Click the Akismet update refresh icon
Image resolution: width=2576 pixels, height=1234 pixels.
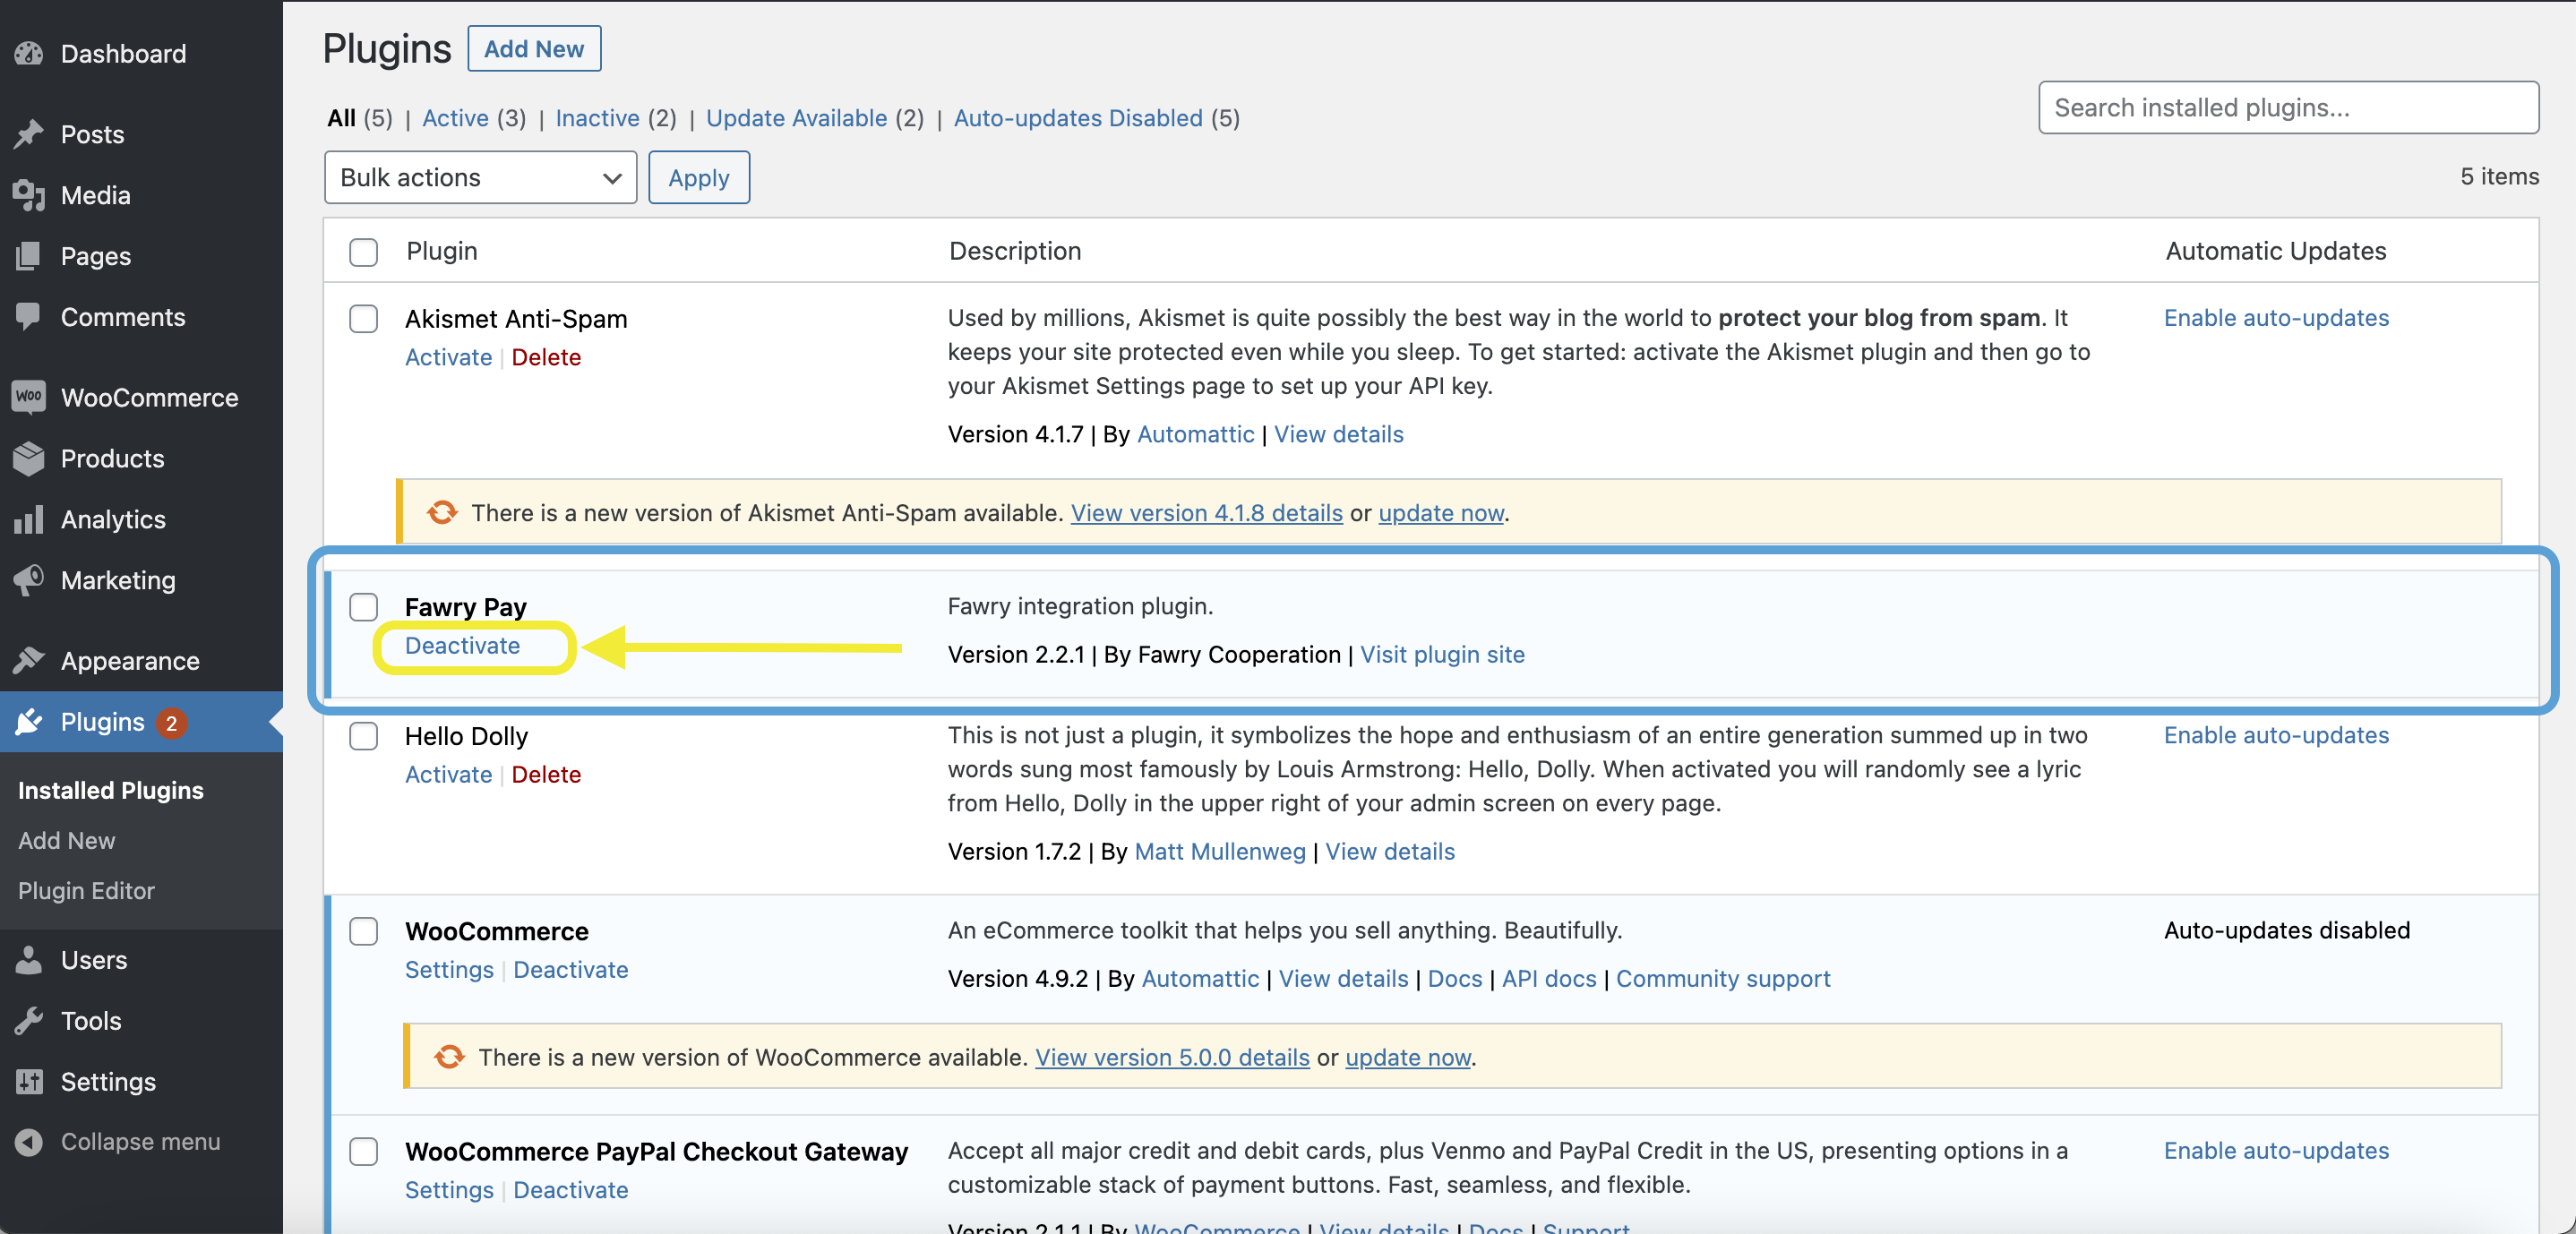tap(441, 512)
